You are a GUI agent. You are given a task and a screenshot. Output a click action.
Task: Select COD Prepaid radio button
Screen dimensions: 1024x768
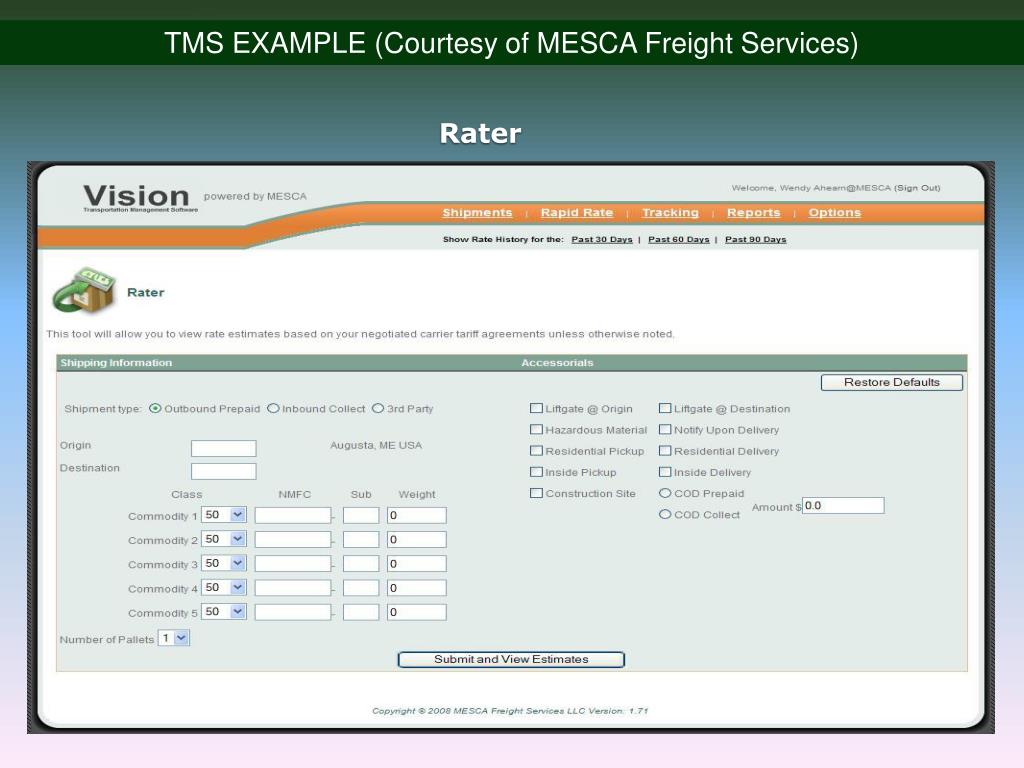click(665, 493)
